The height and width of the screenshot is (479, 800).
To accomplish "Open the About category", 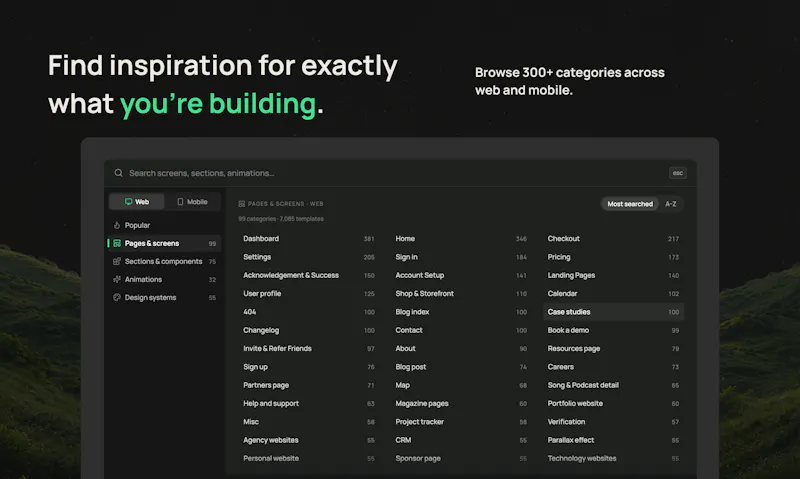I will coord(461,349).
